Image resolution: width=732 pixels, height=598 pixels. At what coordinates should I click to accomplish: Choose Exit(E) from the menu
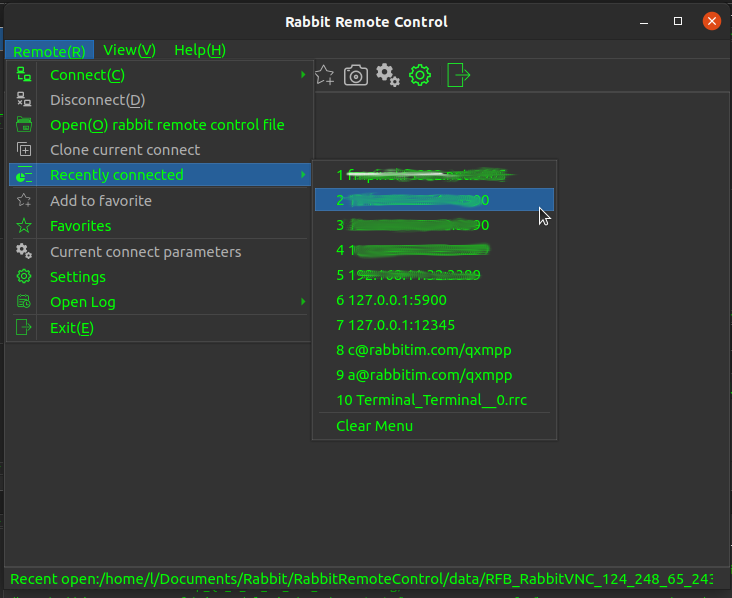pyautogui.click(x=160, y=328)
